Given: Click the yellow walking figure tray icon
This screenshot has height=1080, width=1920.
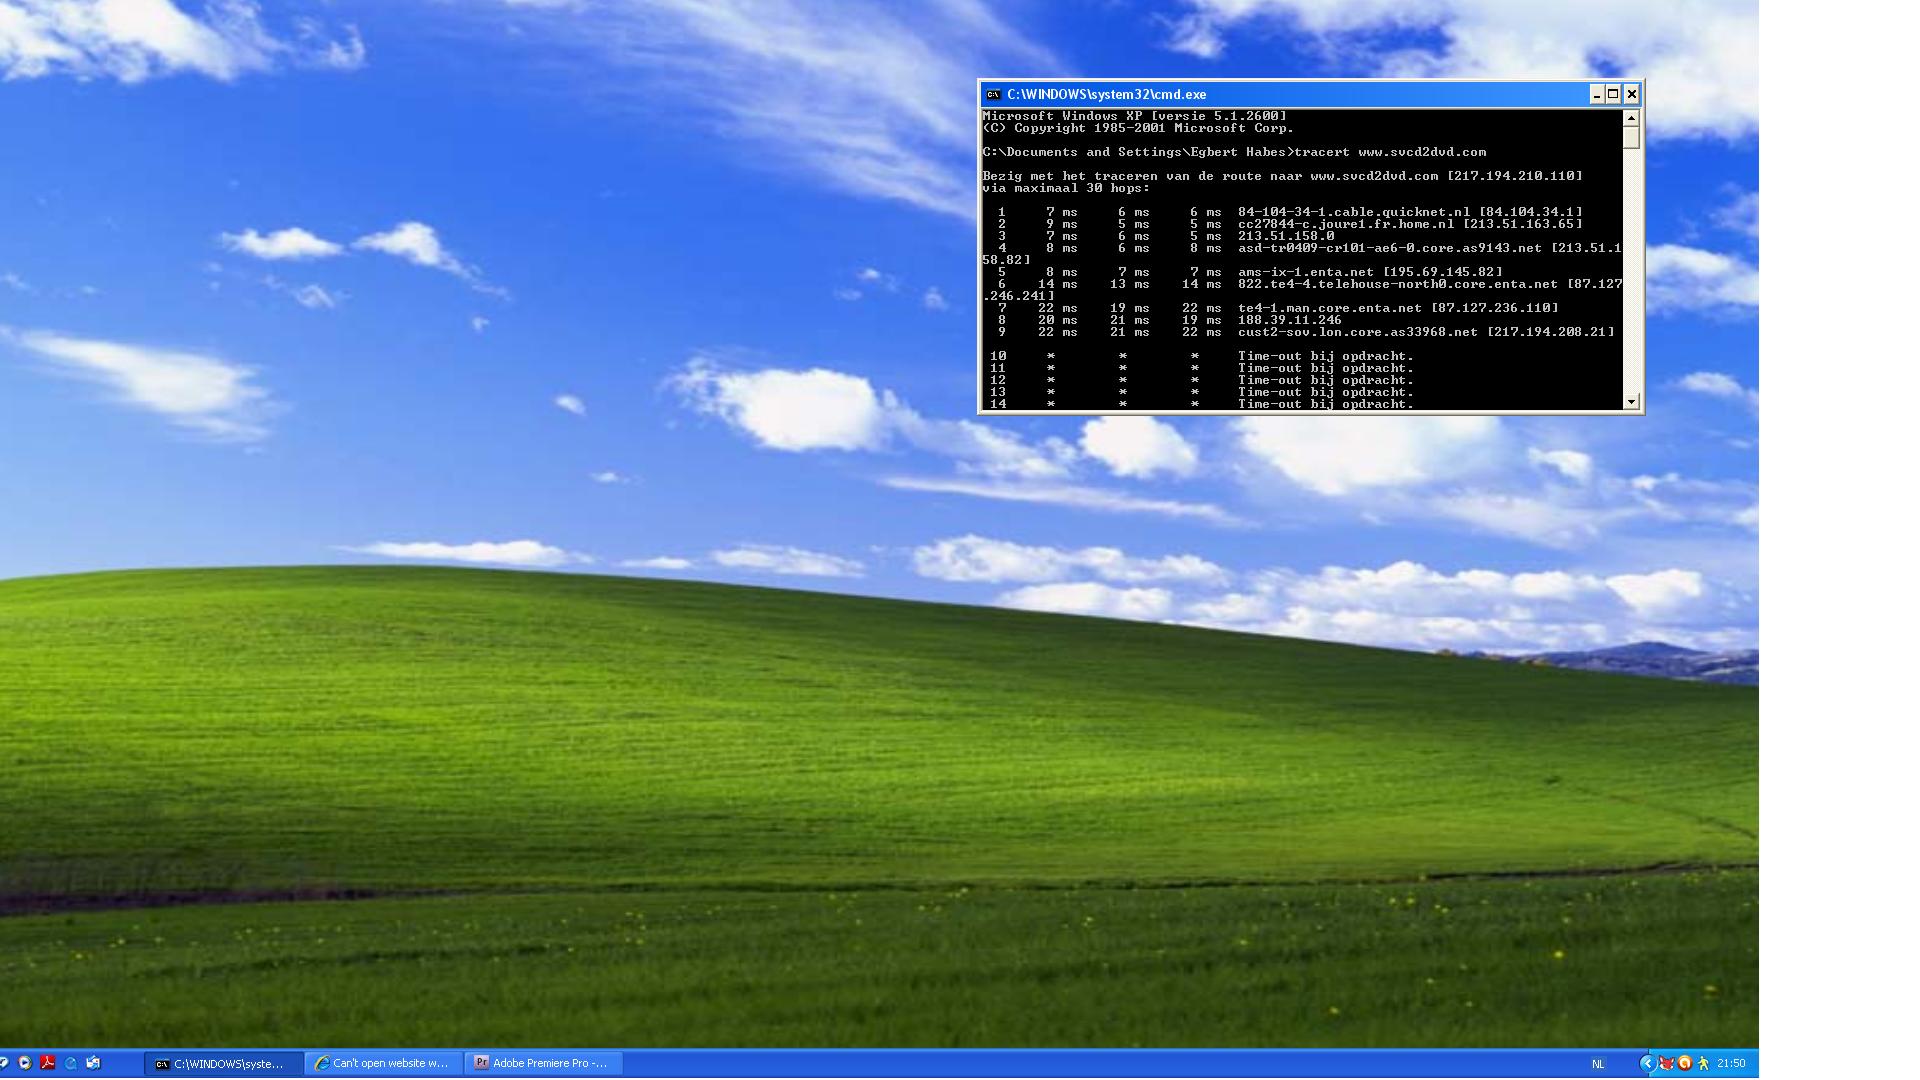Looking at the screenshot, I should click(1703, 1063).
